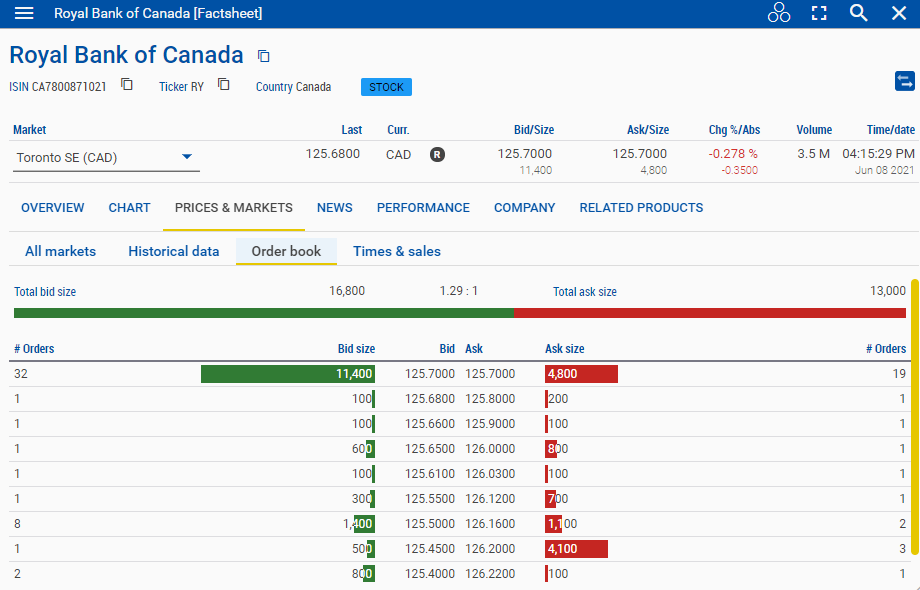Viewport: 920px width, 590px height.
Task: Select the ask price 125.8000
Action: pyautogui.click(x=490, y=399)
